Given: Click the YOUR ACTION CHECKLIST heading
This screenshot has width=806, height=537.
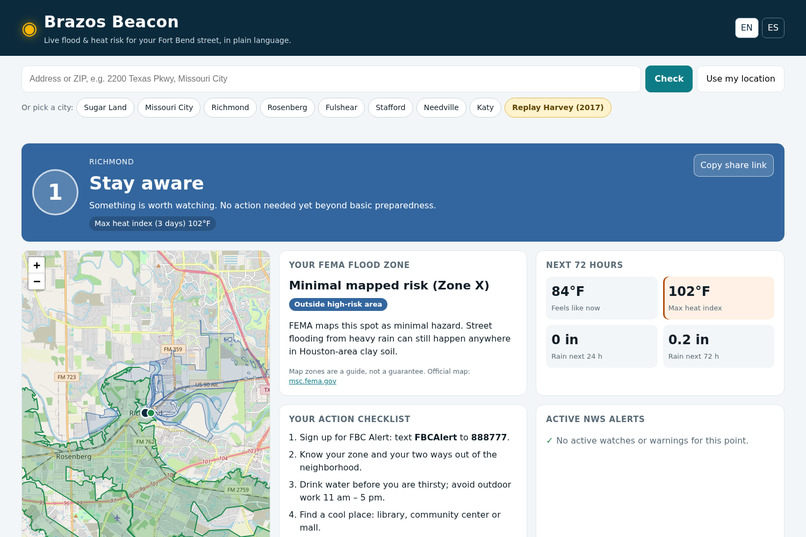Looking at the screenshot, I should tap(350, 419).
